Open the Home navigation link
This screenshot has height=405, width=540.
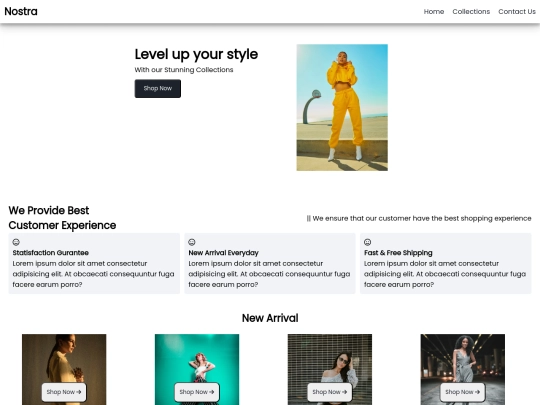tap(434, 12)
